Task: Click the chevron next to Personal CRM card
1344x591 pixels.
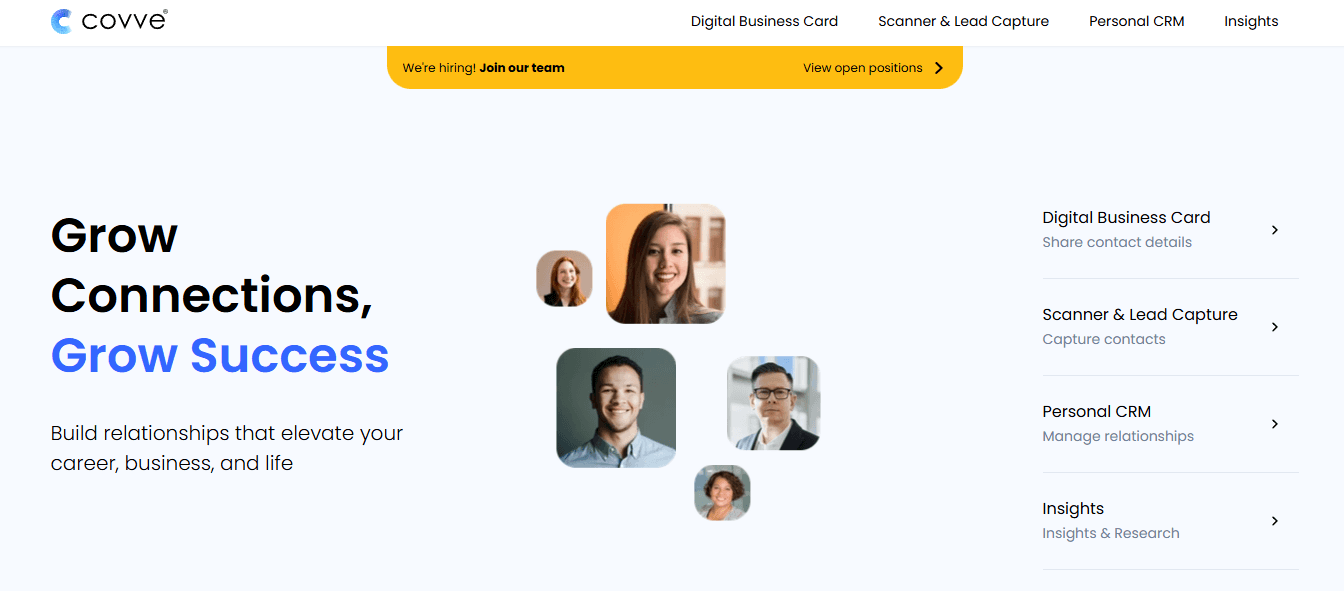Action: tap(1275, 424)
